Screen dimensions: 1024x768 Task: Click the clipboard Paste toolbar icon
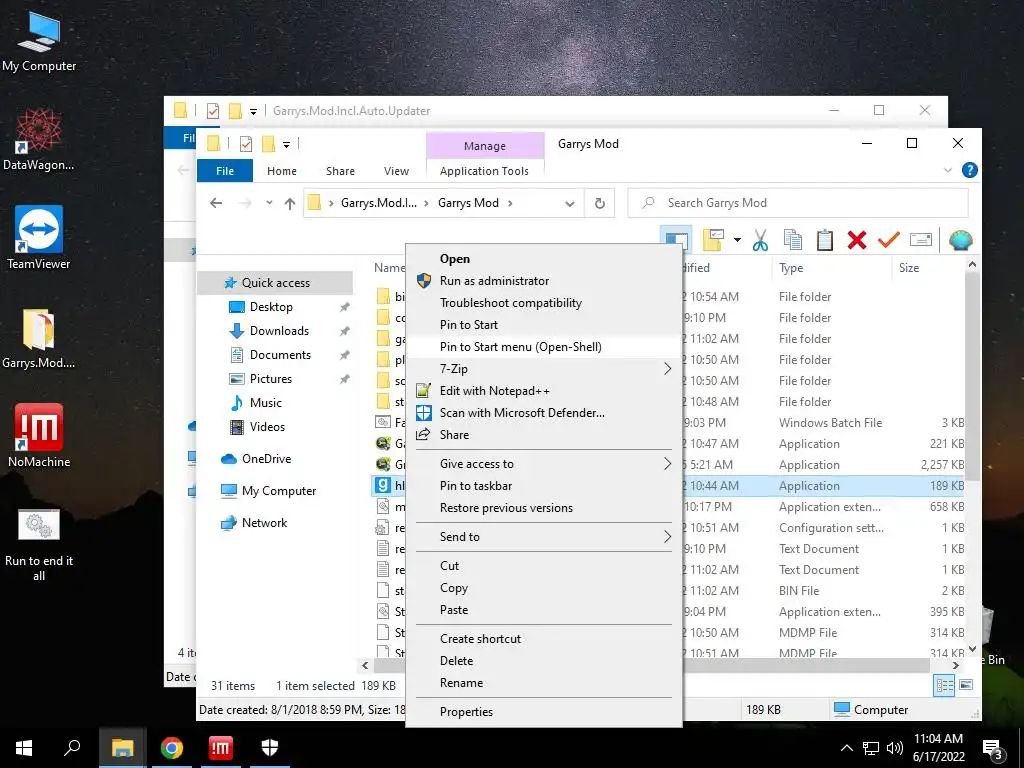point(825,240)
